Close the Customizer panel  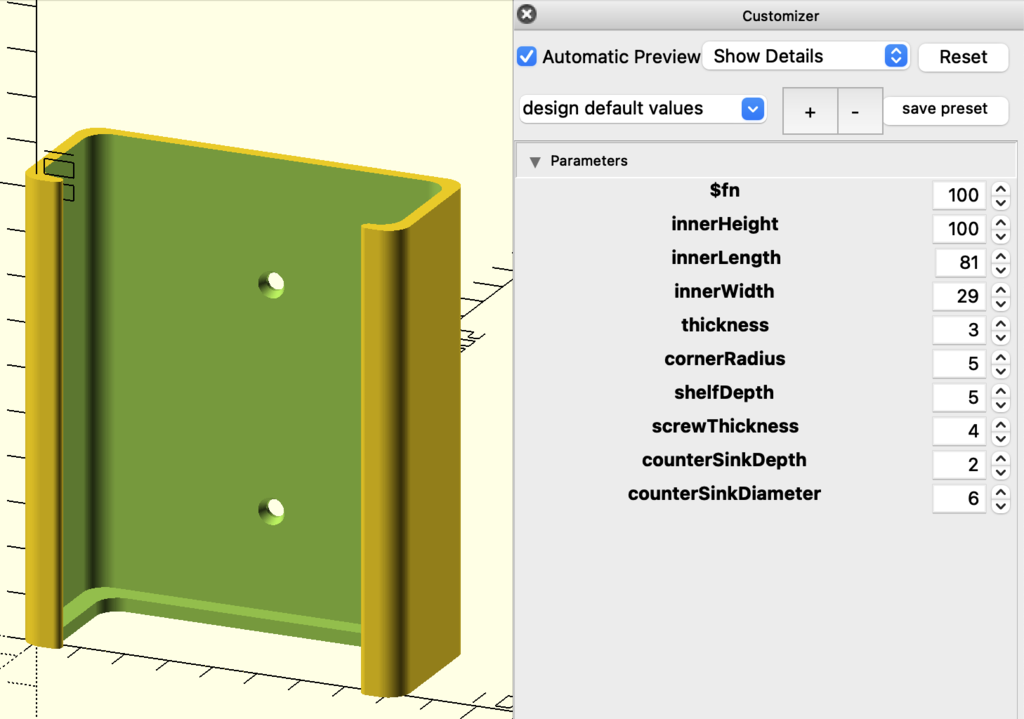[526, 14]
